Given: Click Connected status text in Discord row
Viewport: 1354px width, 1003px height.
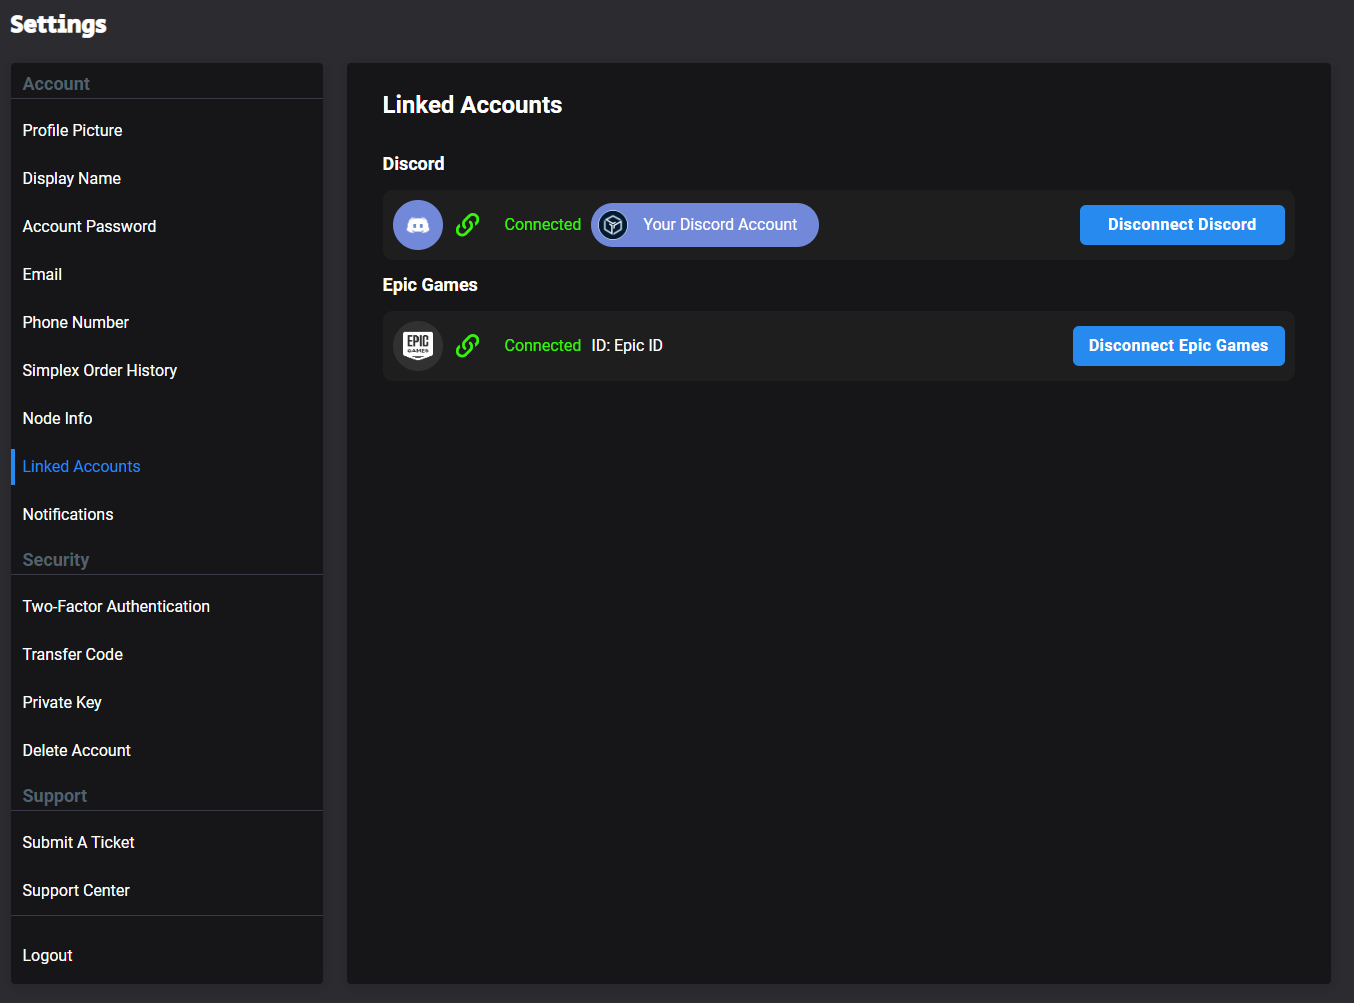Looking at the screenshot, I should point(542,225).
